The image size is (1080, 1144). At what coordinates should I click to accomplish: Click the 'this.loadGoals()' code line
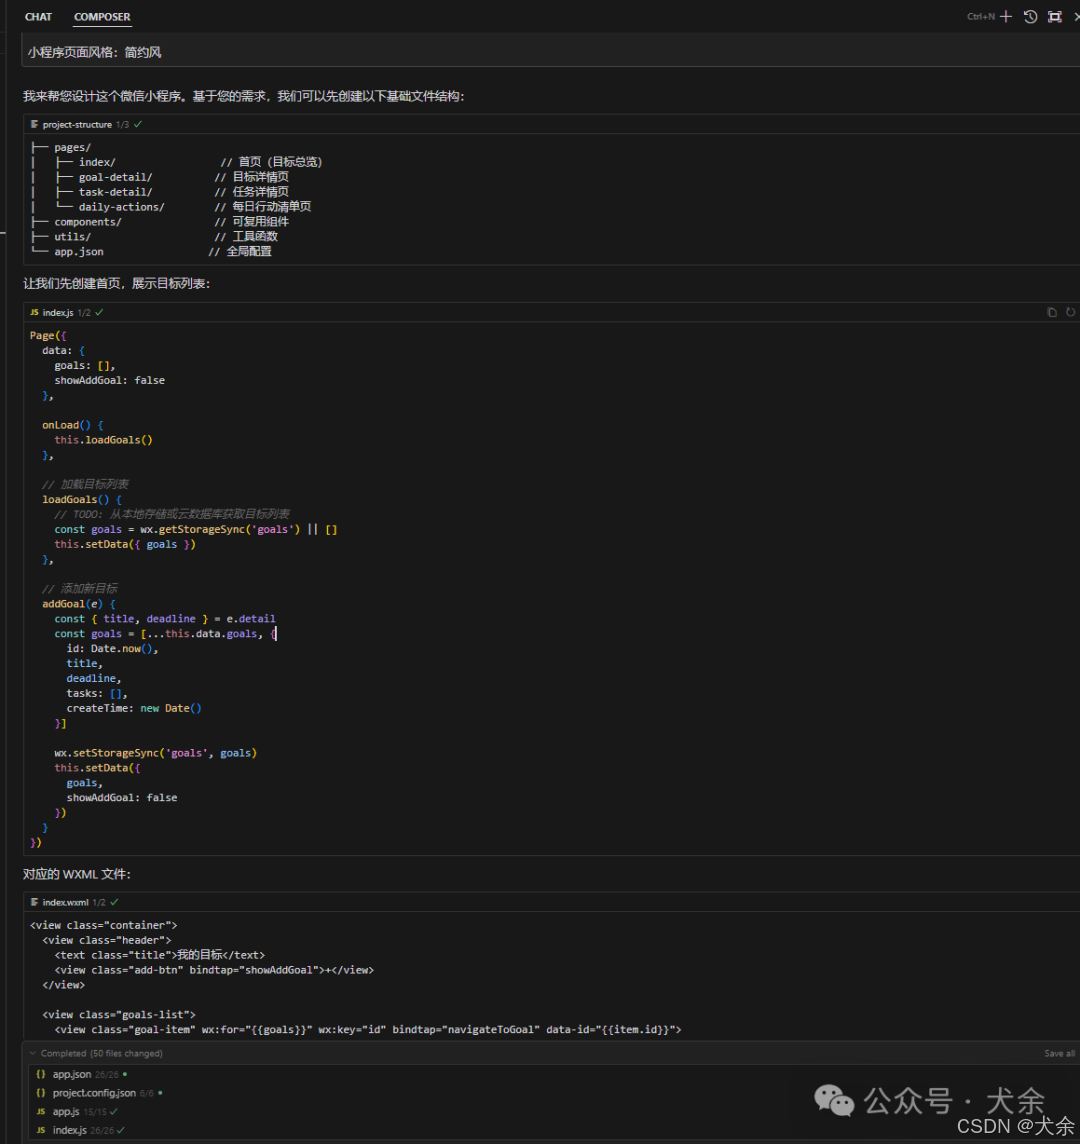tap(103, 440)
